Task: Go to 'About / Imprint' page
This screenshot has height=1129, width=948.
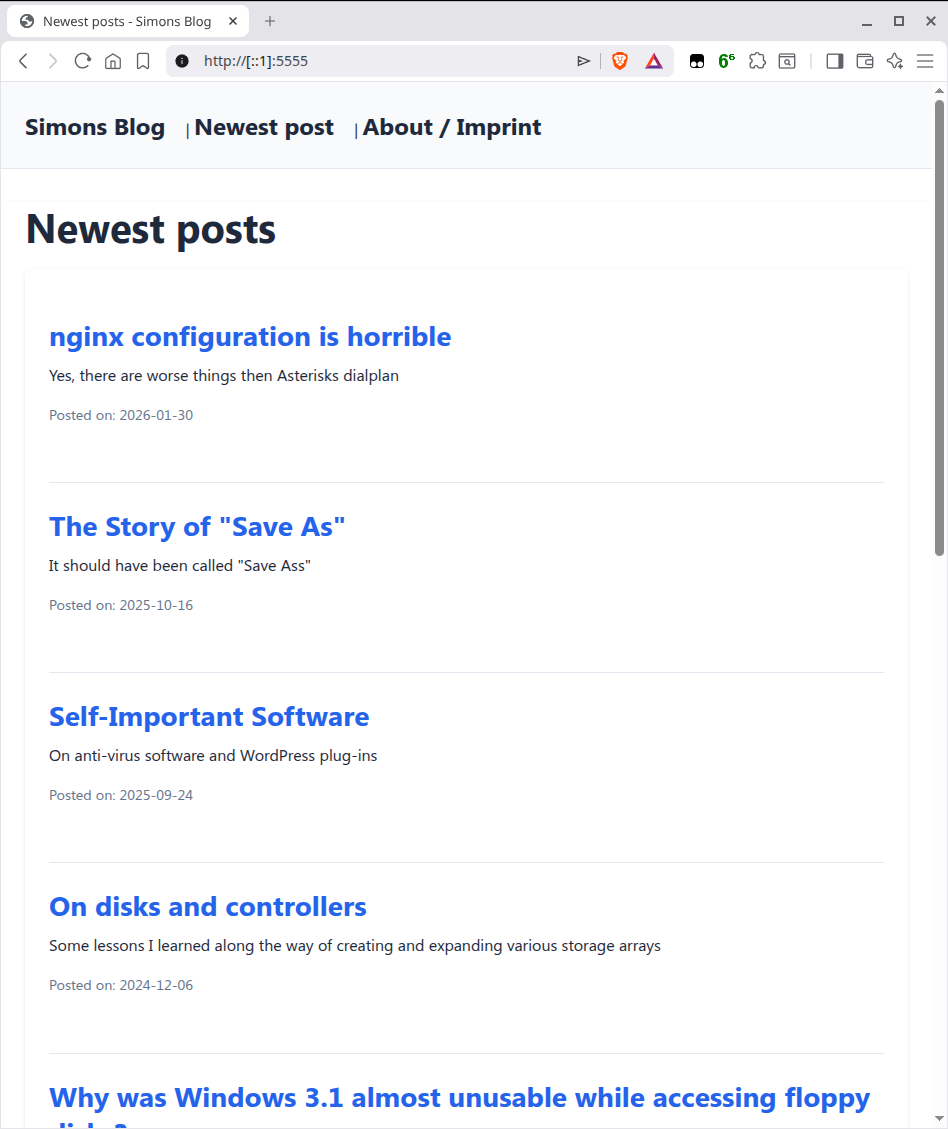Action: (451, 127)
